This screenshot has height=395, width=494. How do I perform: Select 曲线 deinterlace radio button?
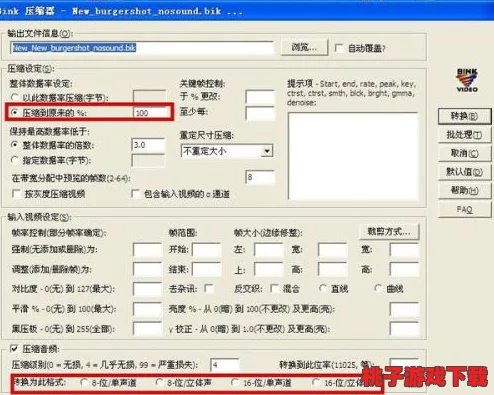tap(378, 288)
